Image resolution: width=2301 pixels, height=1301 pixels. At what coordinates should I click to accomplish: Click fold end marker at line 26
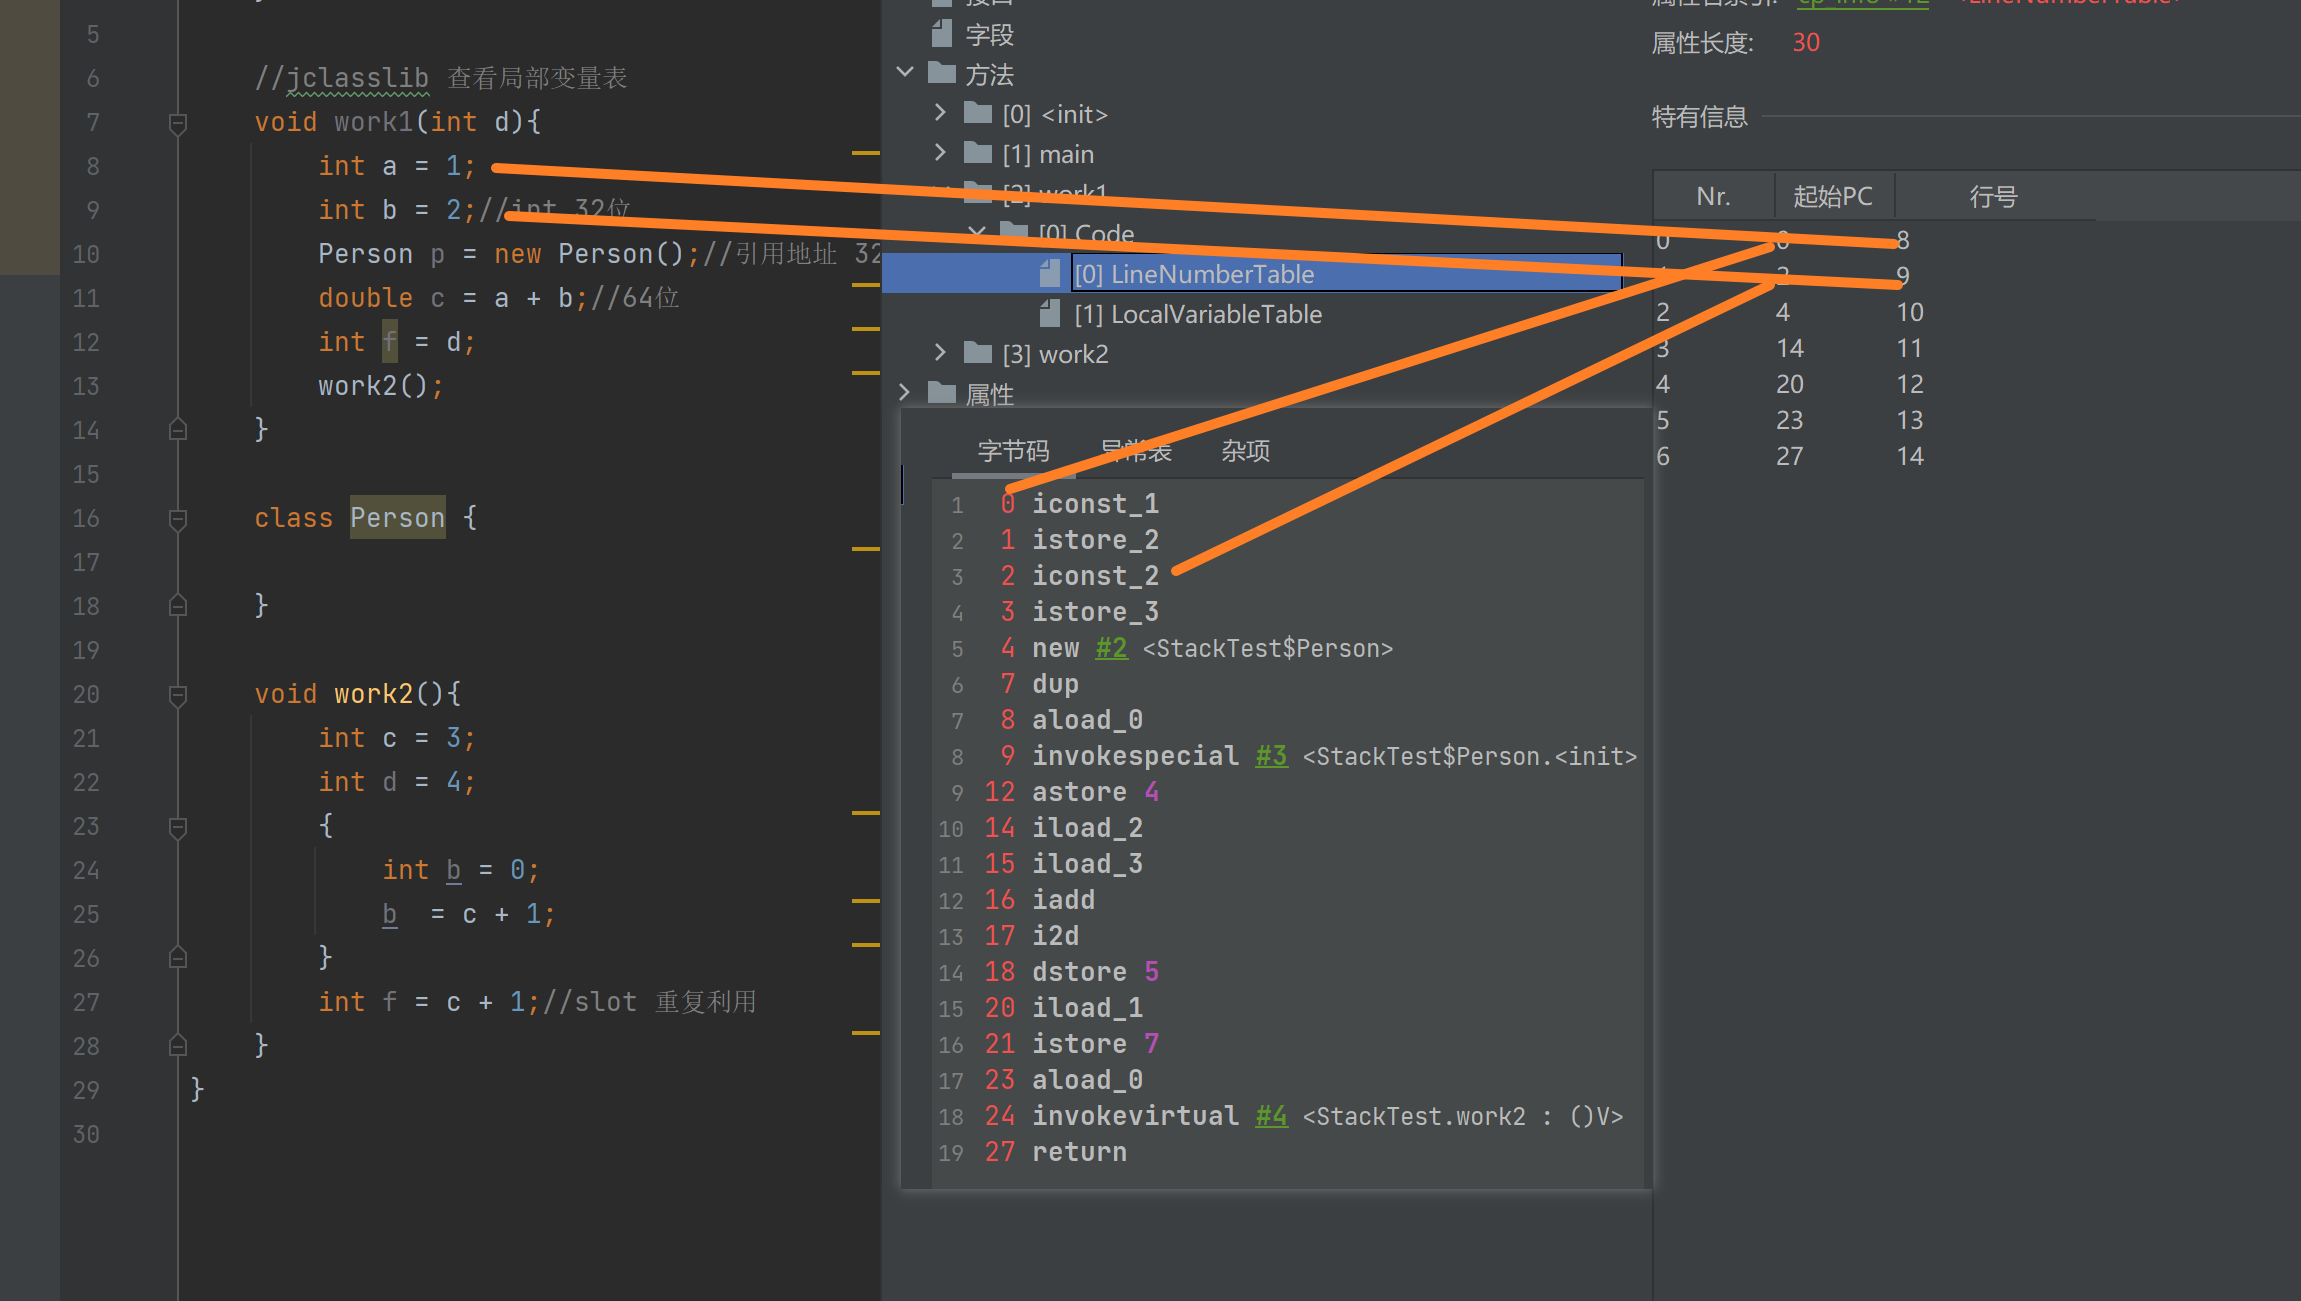tap(178, 958)
